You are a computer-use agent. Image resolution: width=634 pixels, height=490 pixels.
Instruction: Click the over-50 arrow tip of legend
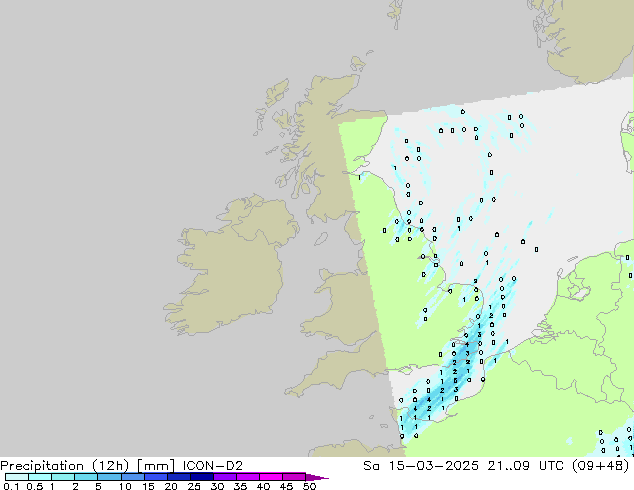coord(317,477)
